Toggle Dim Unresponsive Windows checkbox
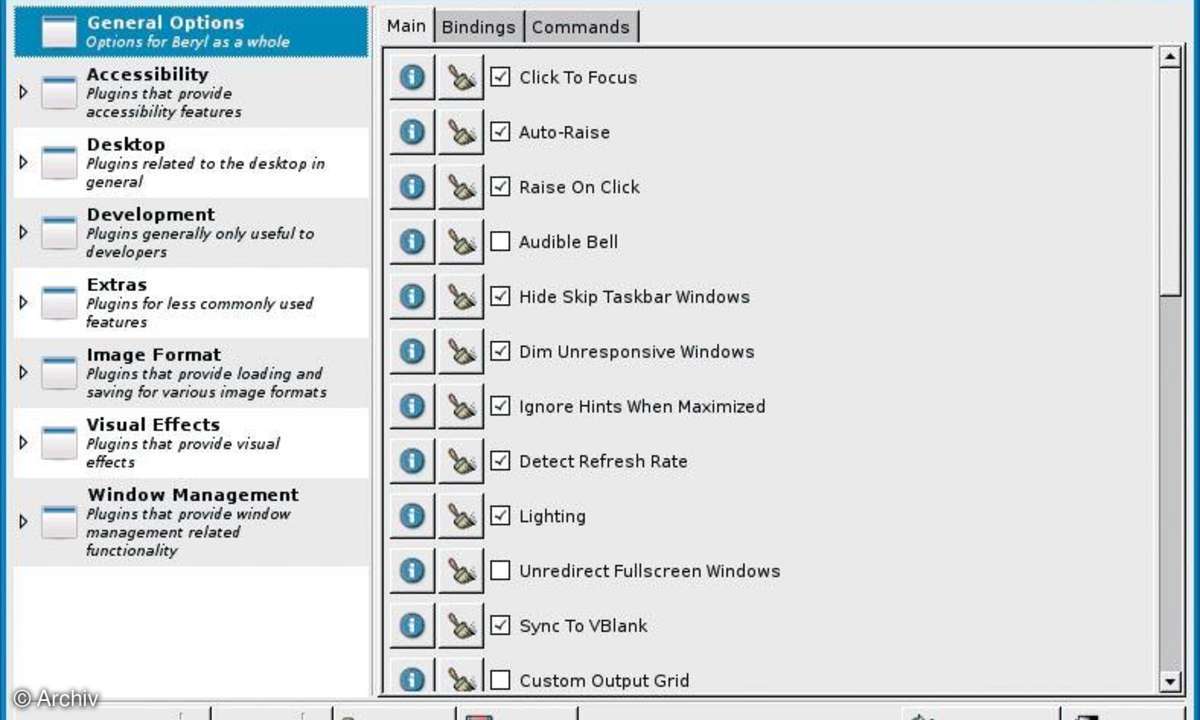The width and height of the screenshot is (1200, 720). tap(501, 352)
